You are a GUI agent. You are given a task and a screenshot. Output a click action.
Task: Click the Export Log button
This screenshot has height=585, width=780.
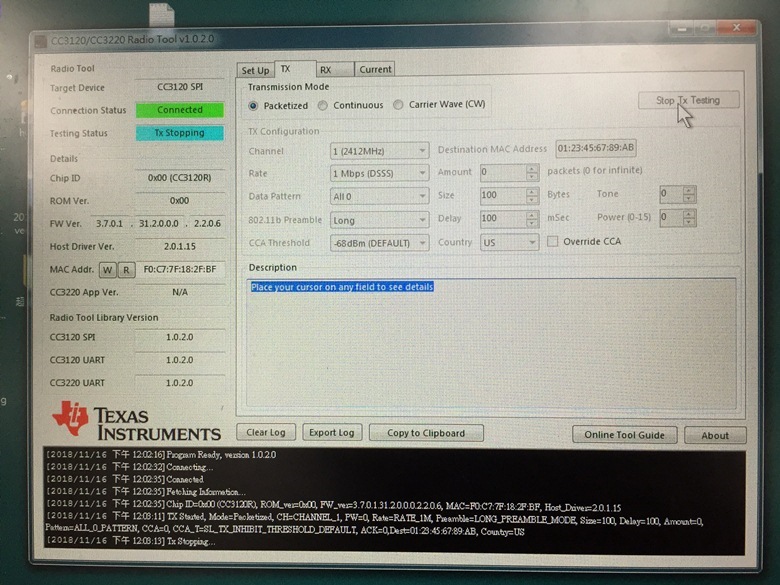pyautogui.click(x=332, y=432)
